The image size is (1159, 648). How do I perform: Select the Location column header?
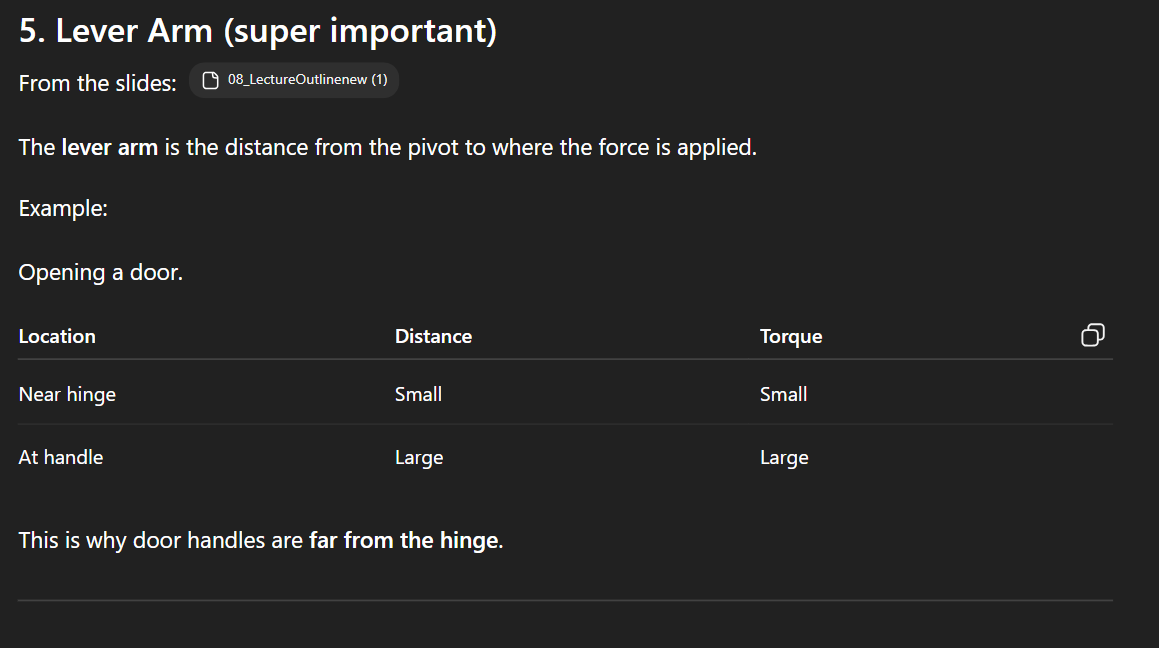pos(57,337)
